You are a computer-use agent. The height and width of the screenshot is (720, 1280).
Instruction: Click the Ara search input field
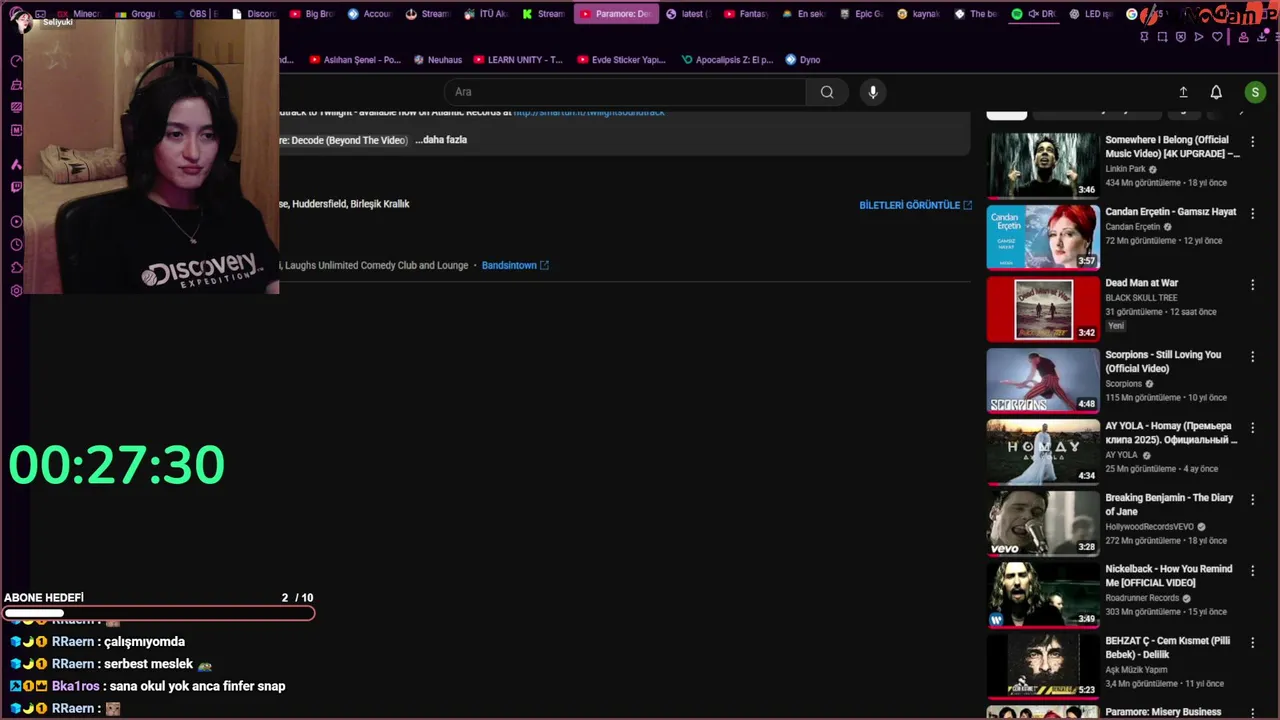(x=625, y=92)
